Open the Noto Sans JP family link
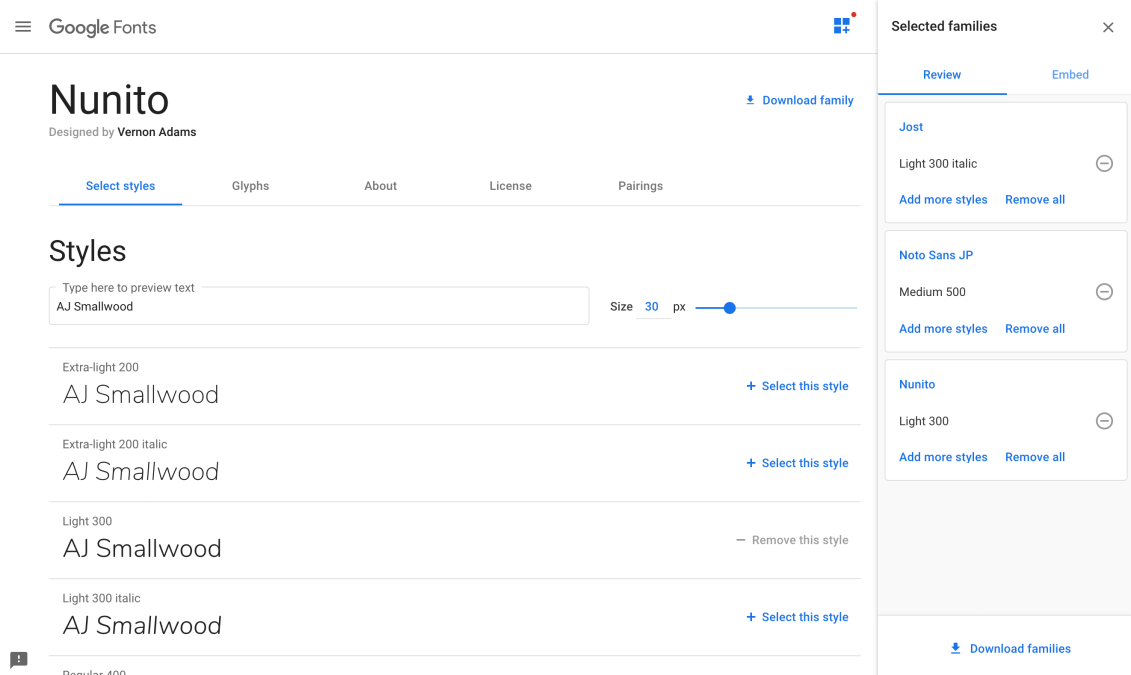Screen dimensions: 1131x675 (x=936, y=255)
